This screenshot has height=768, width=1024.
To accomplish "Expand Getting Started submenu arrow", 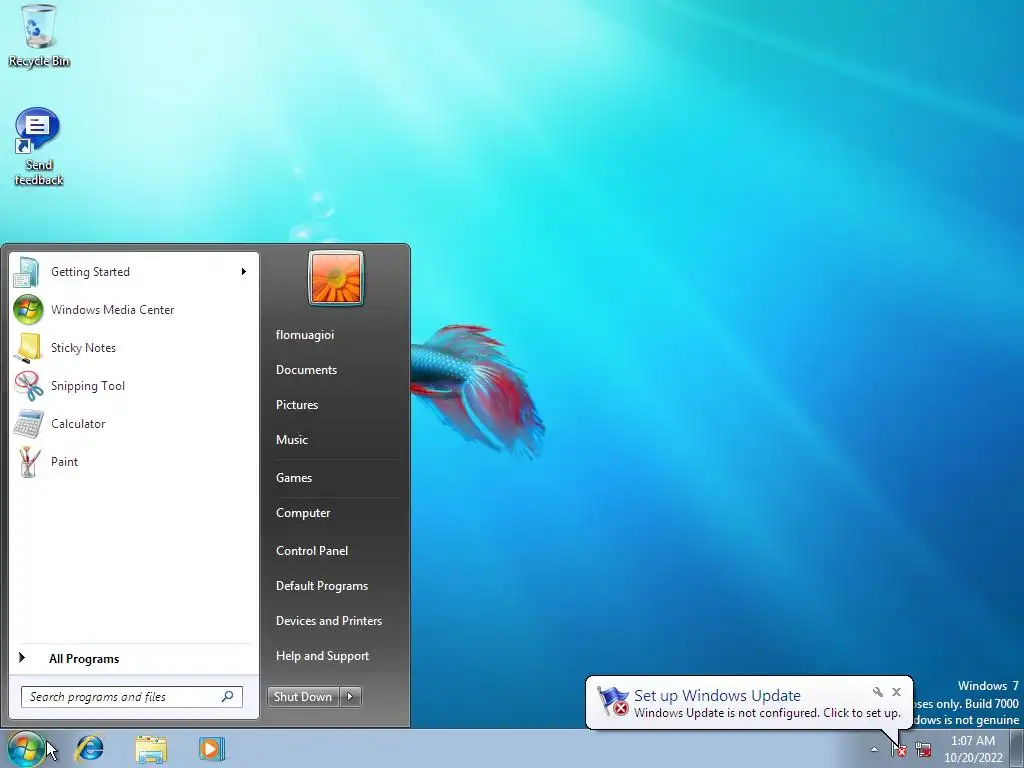I will [x=244, y=272].
